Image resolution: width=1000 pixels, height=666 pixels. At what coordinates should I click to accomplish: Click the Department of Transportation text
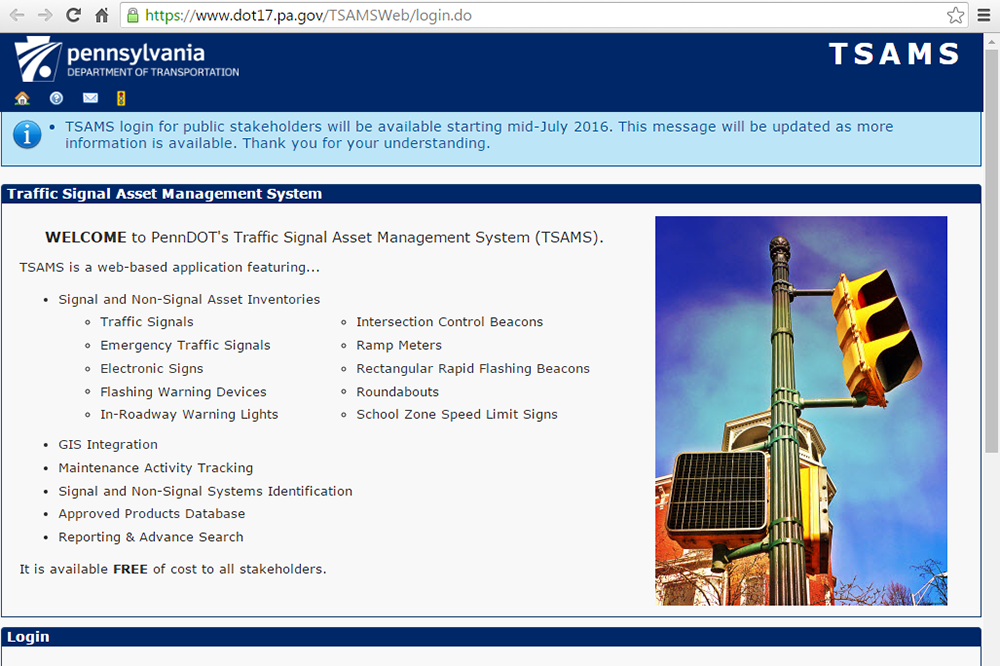coord(153,72)
